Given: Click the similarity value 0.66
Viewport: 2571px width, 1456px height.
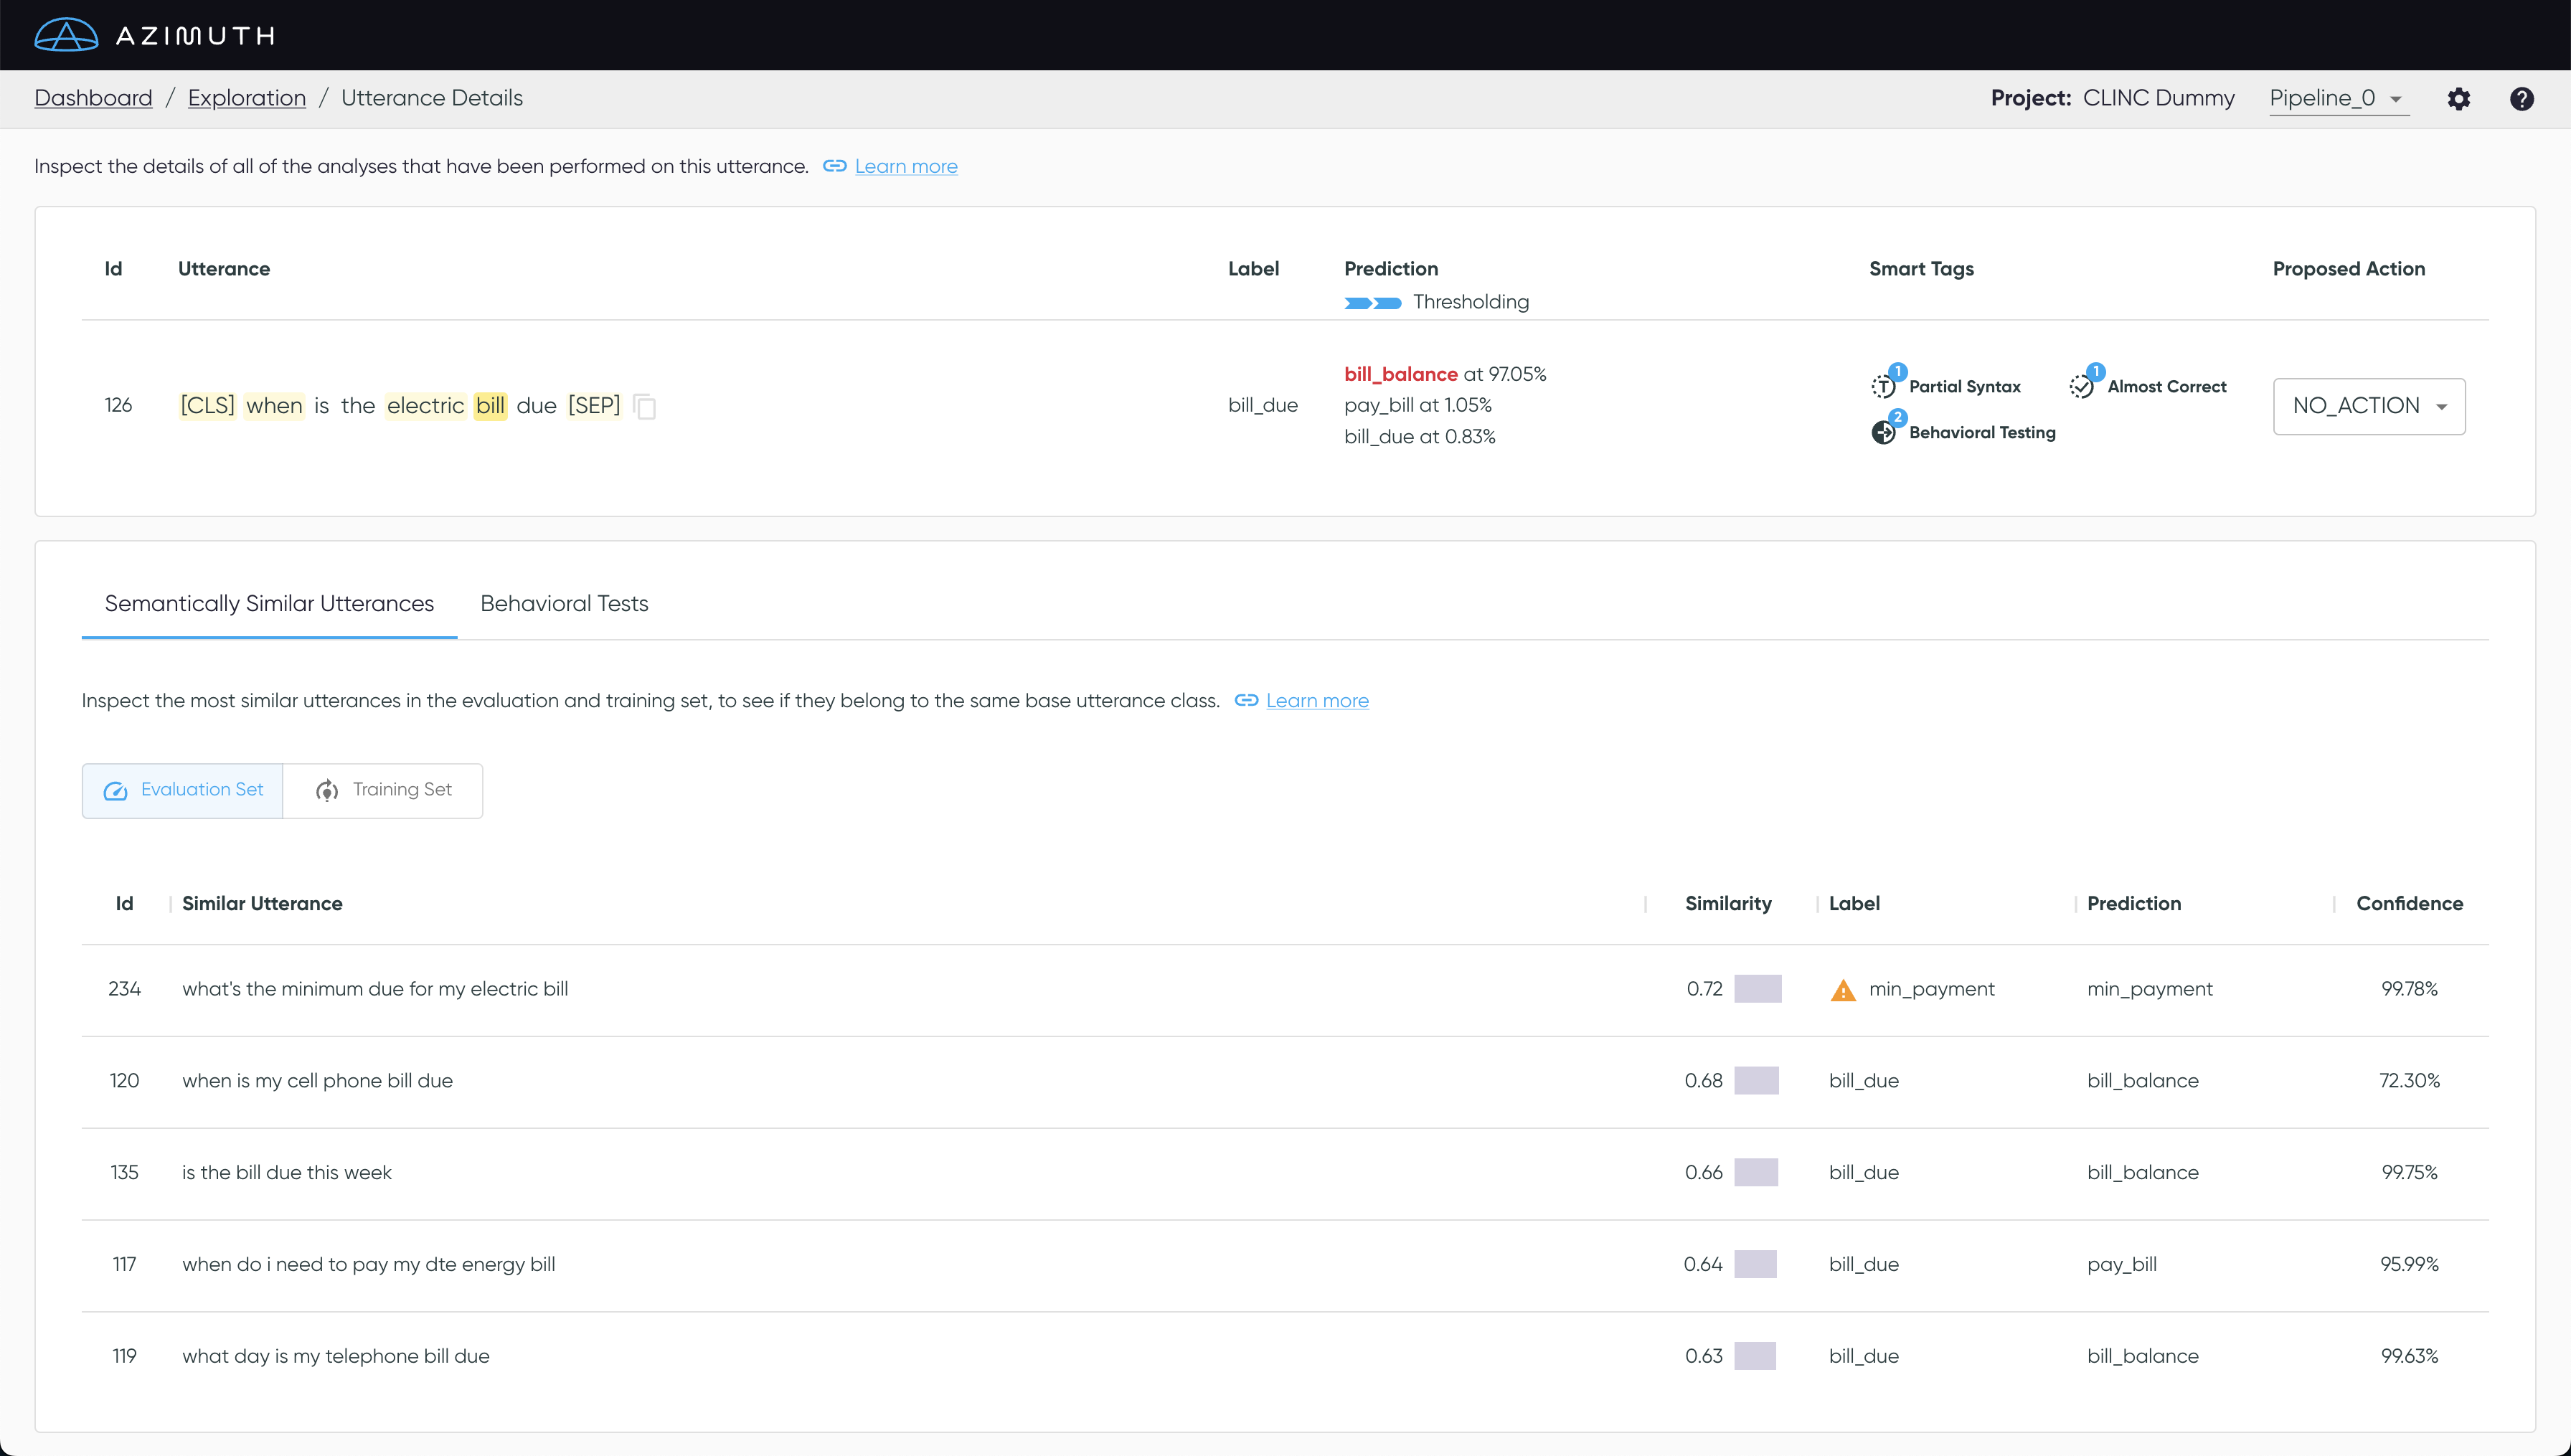Looking at the screenshot, I should click(x=1703, y=1173).
